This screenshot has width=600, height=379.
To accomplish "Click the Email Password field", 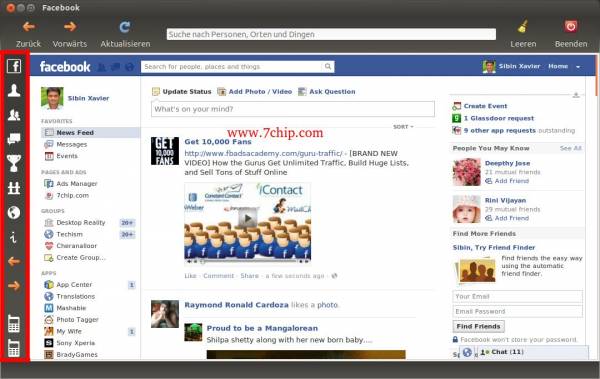I will tap(517, 311).
